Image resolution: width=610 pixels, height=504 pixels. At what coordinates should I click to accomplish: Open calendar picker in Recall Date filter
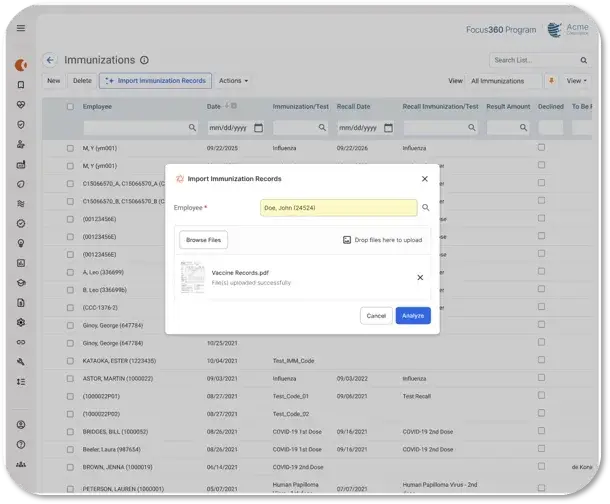point(388,128)
